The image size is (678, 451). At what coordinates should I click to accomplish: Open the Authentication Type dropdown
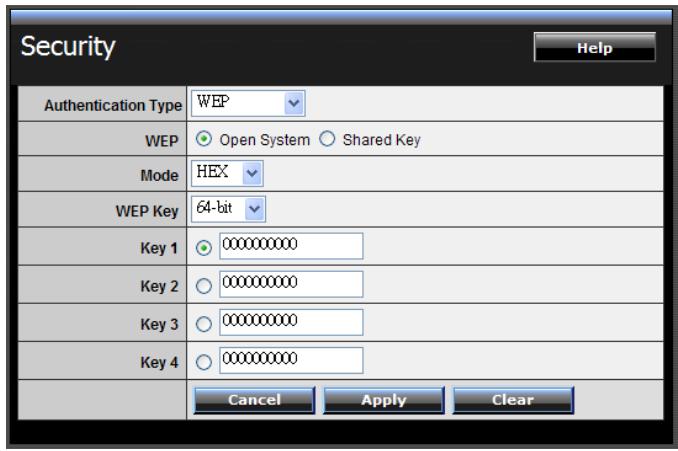(x=248, y=103)
